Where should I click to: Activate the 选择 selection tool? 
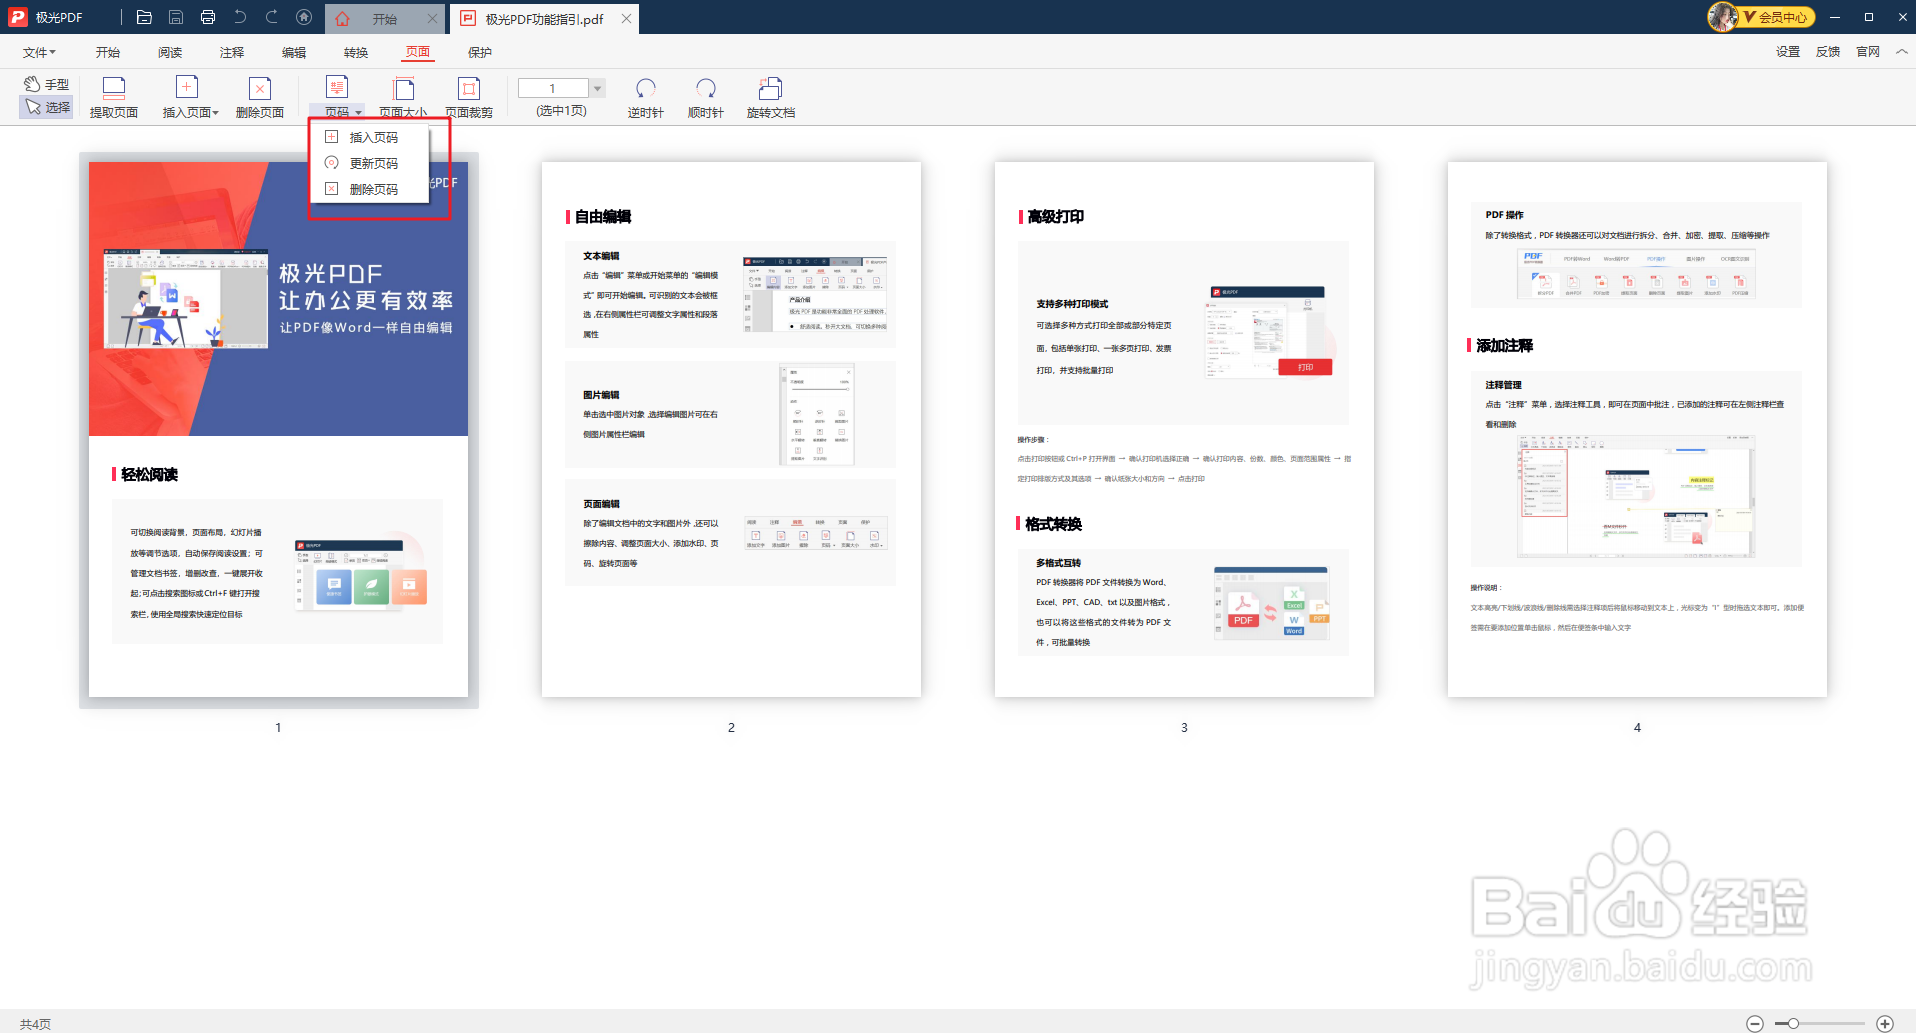[47, 107]
